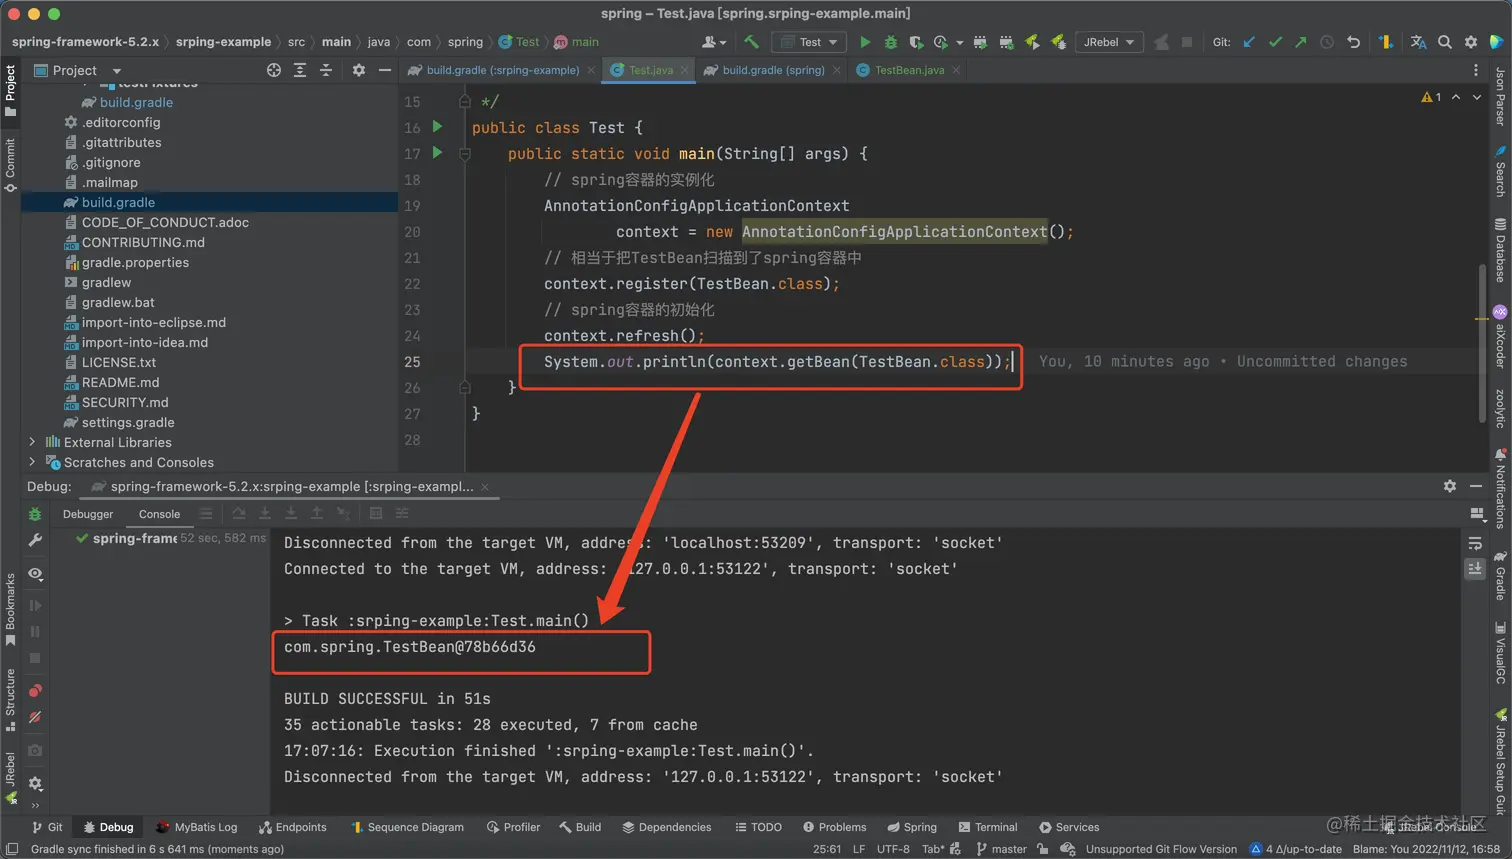Expand all in the Project panel toolbar
Viewport: 1512px width, 859px height.
300,70
